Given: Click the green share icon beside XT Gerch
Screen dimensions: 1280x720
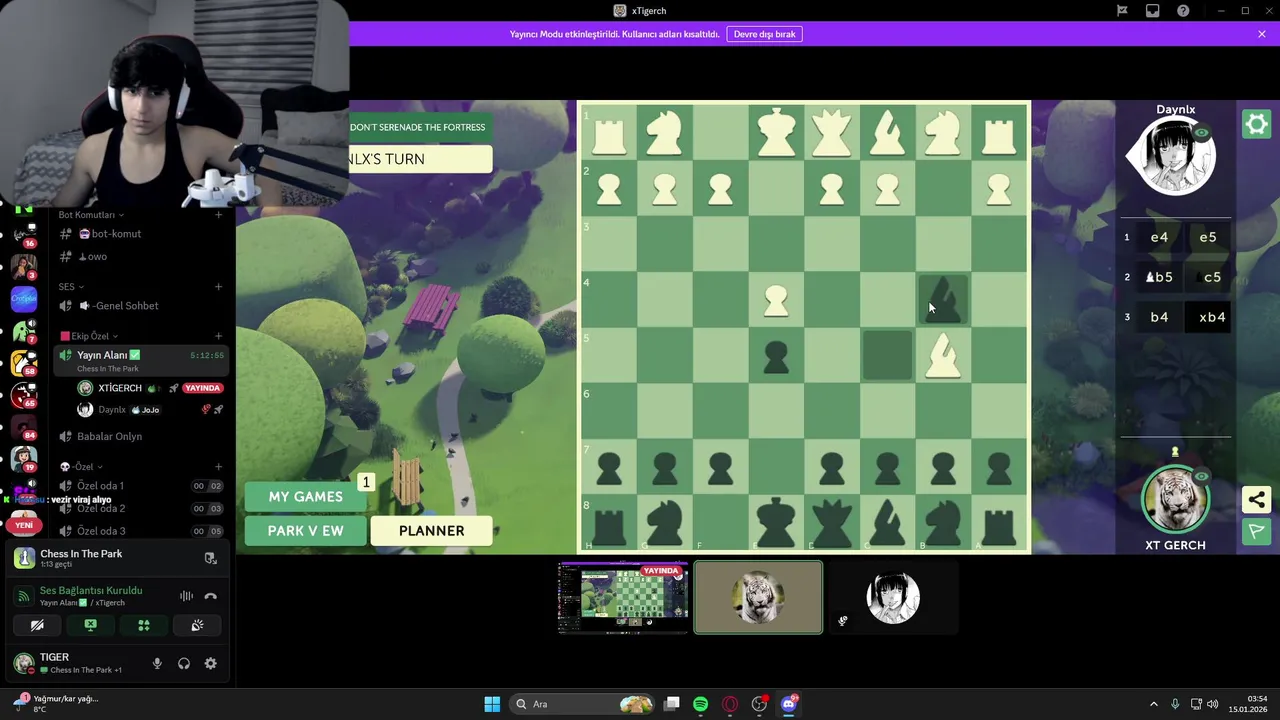Looking at the screenshot, I should (x=1256, y=499).
